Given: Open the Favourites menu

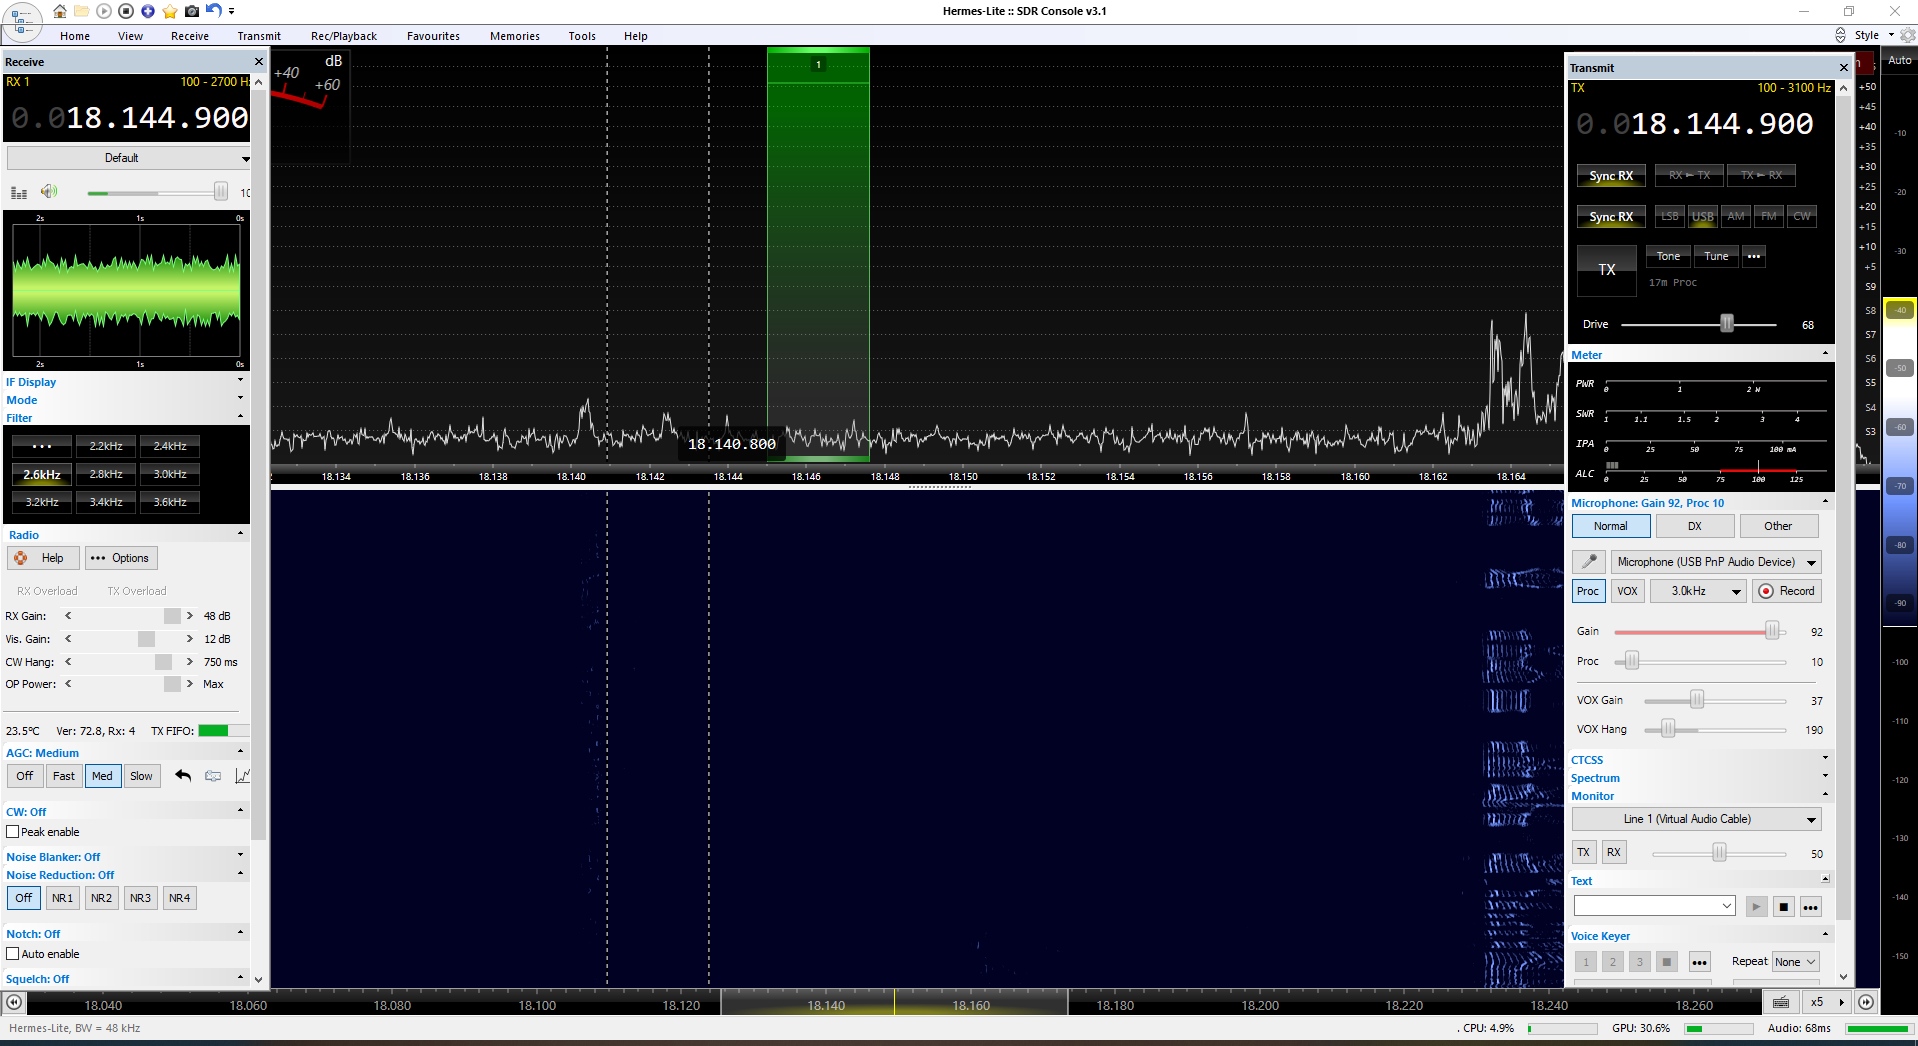Looking at the screenshot, I should pyautogui.click(x=433, y=36).
